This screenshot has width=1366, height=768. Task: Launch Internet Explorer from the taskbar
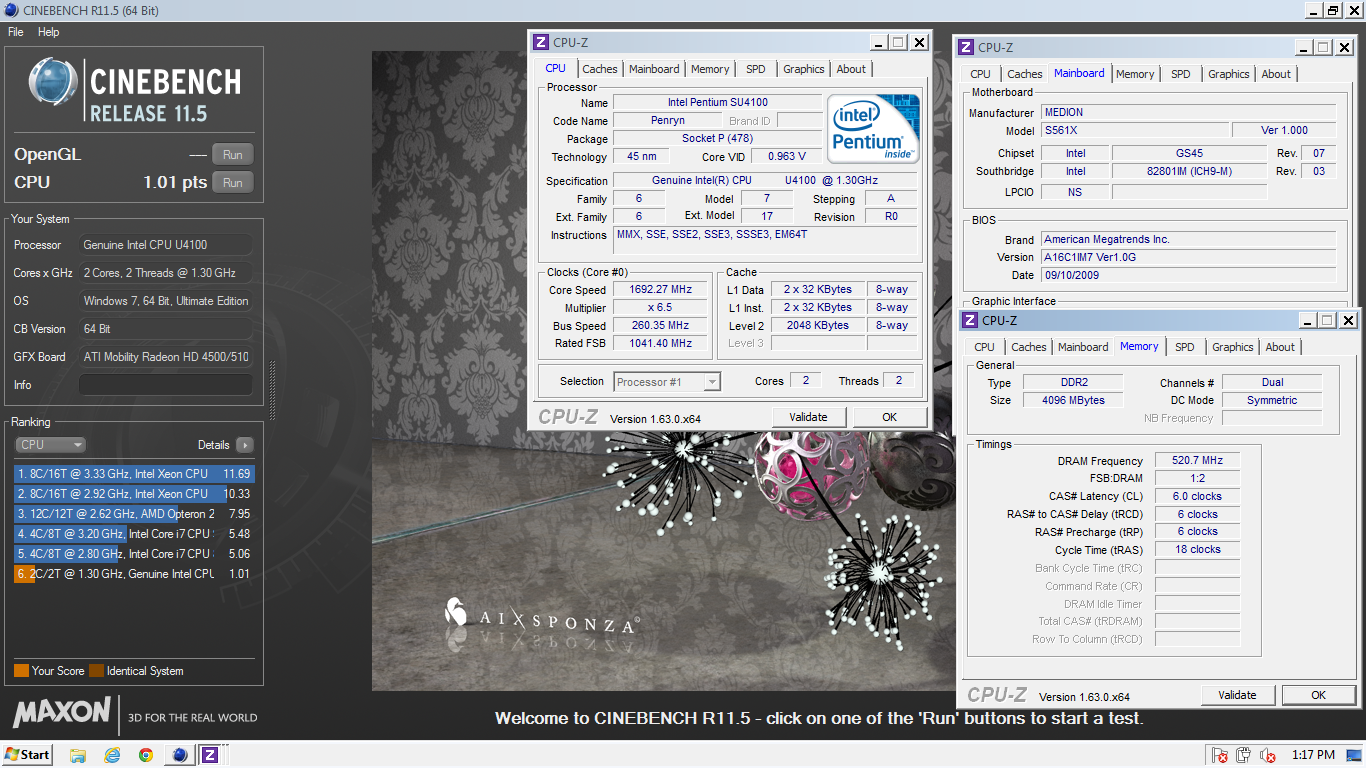[112, 755]
